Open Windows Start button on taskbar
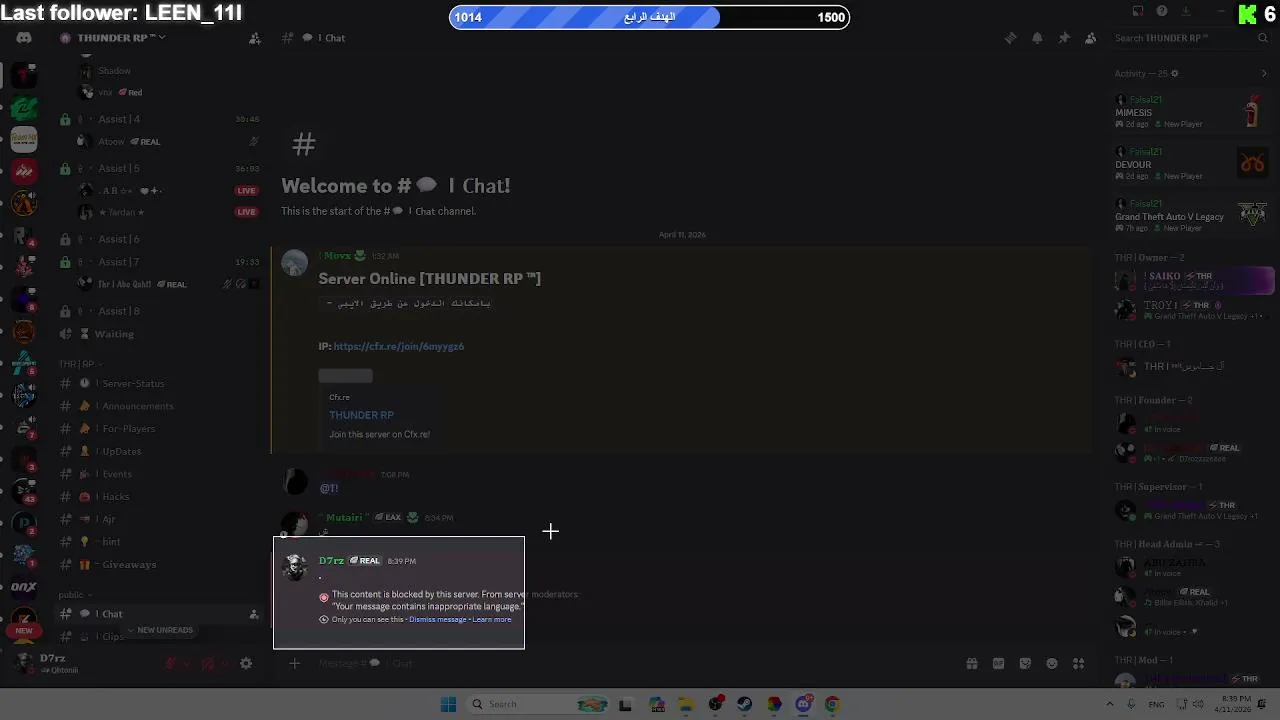 click(448, 704)
